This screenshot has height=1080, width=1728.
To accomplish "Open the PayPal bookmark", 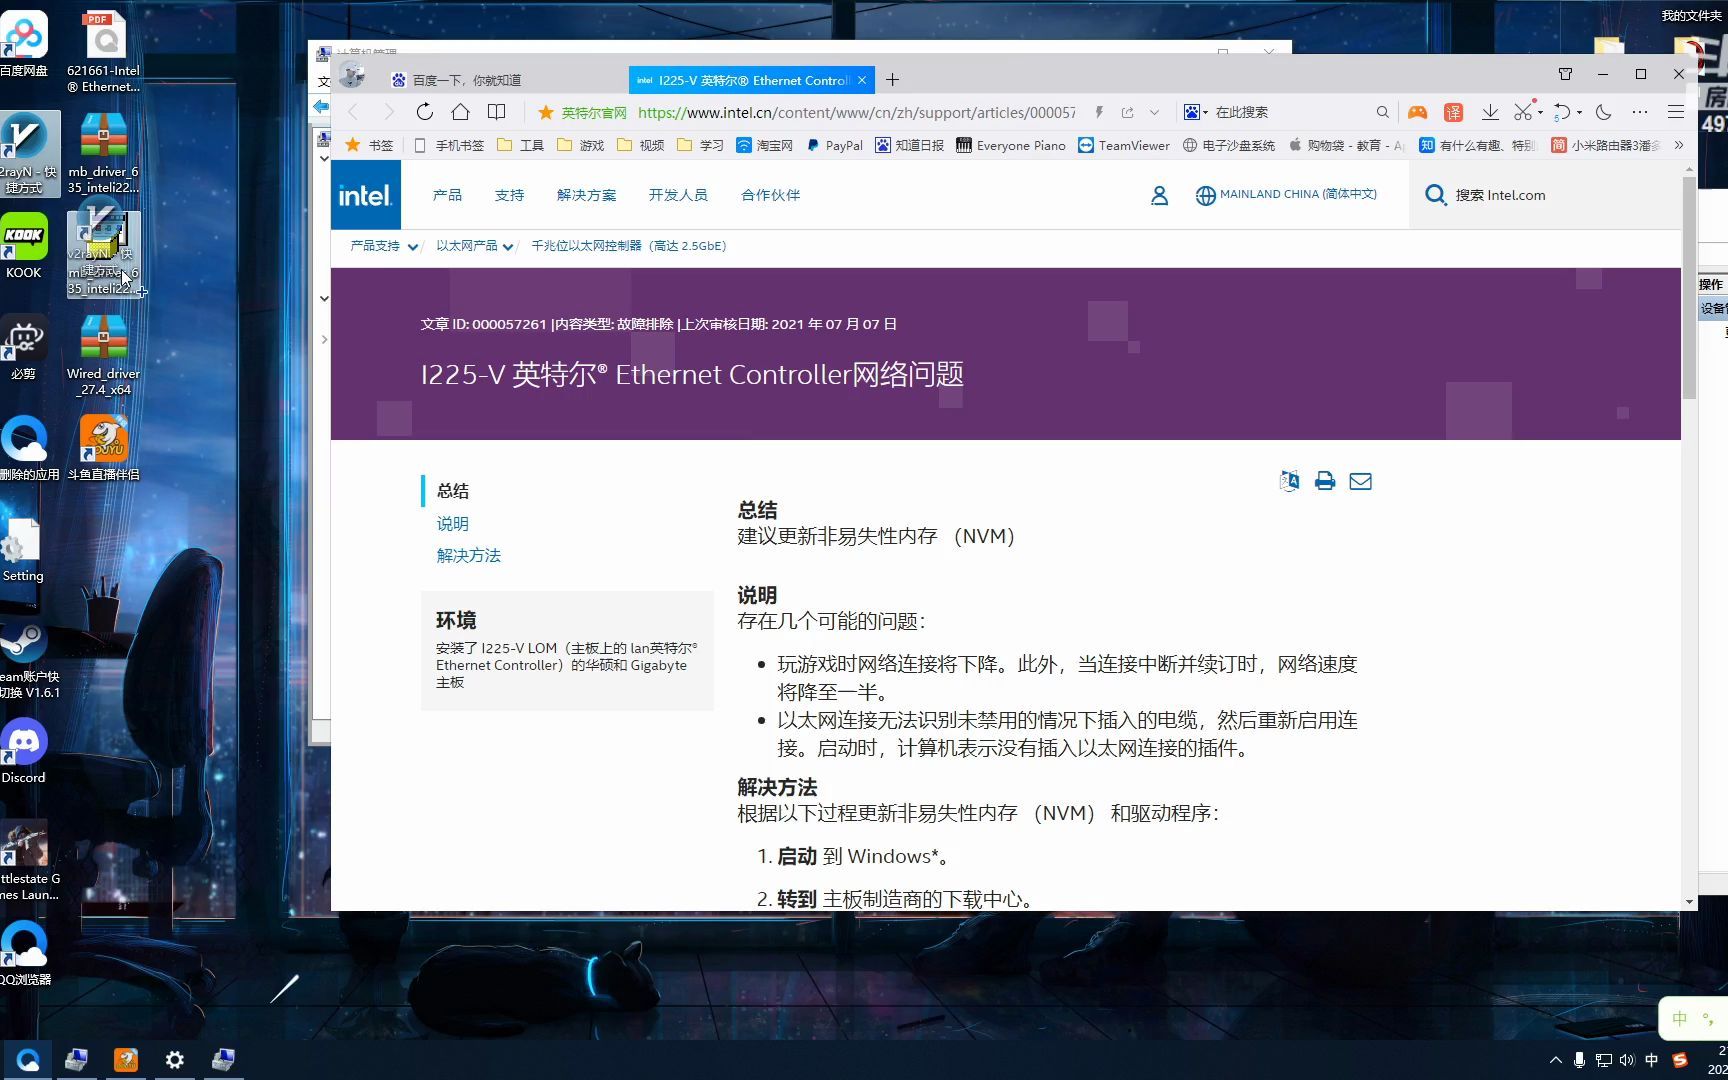I will (x=834, y=145).
